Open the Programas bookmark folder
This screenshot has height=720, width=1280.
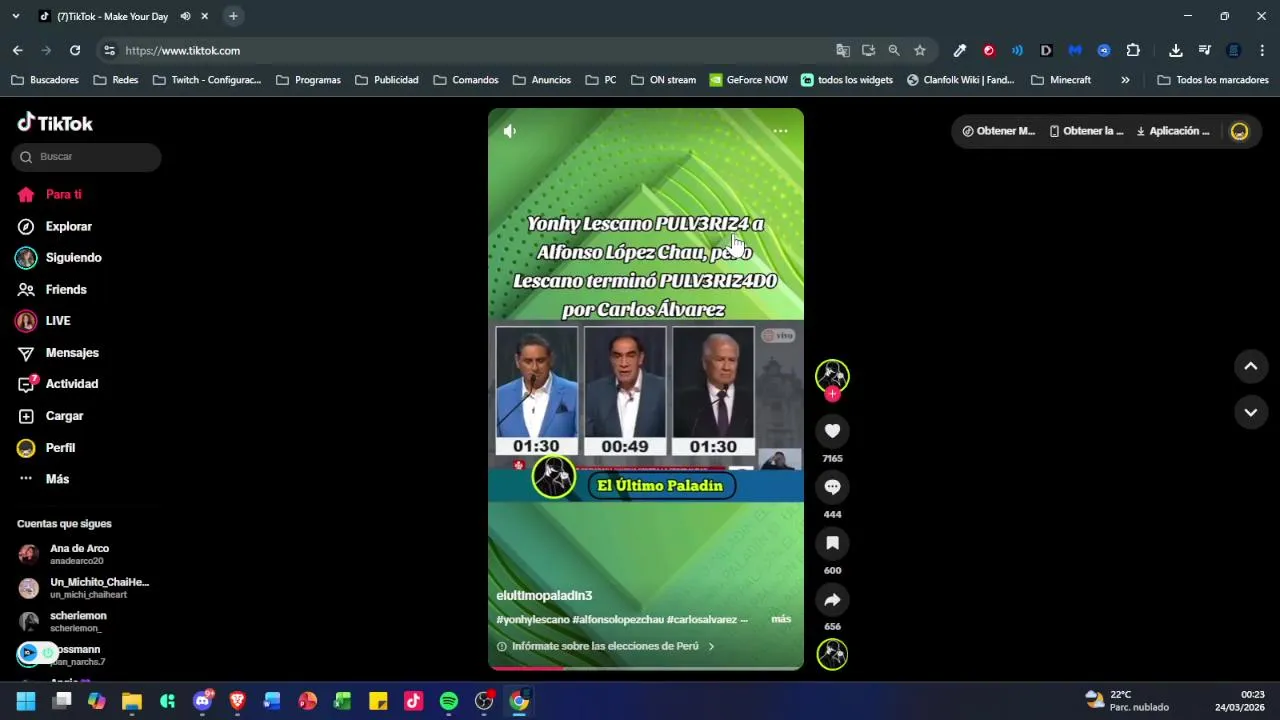[308, 80]
